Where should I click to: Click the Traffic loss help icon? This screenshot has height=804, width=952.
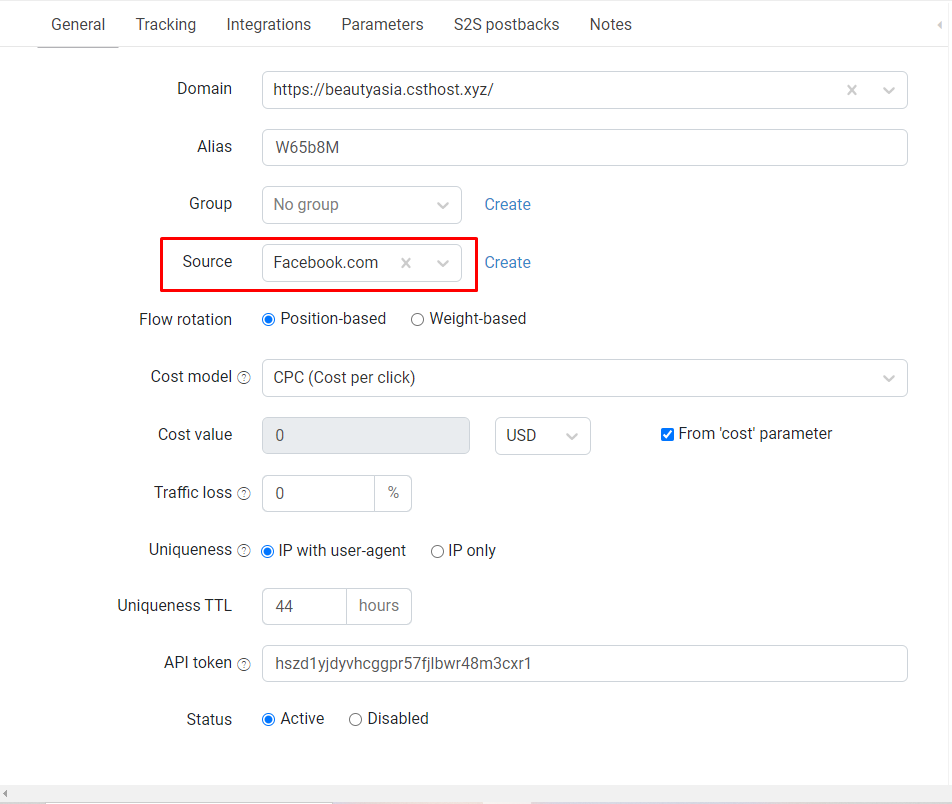pos(243,493)
